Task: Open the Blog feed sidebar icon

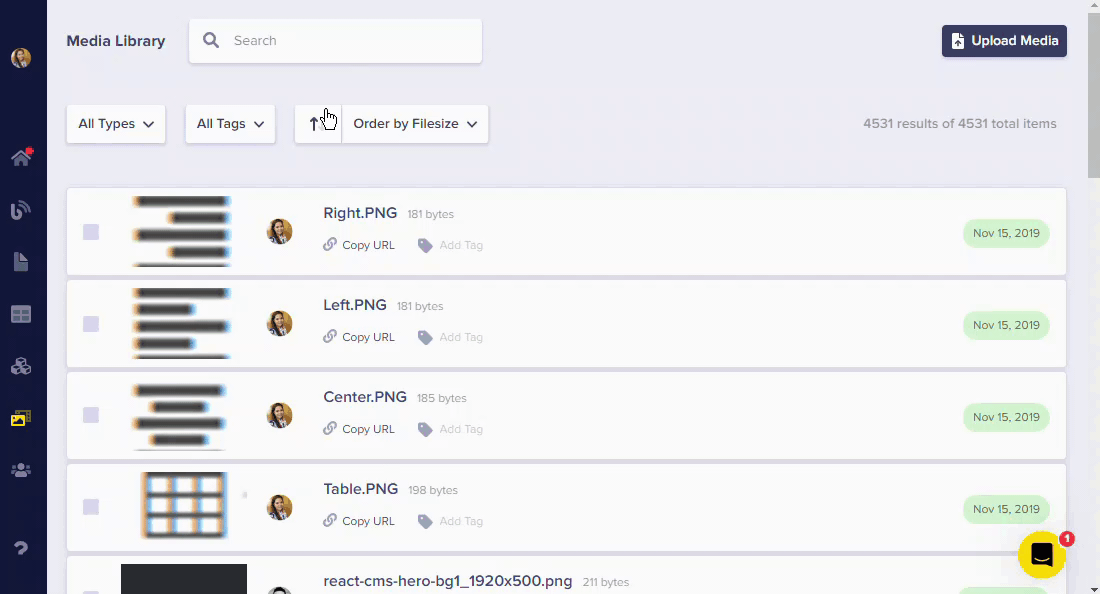Action: (x=21, y=210)
